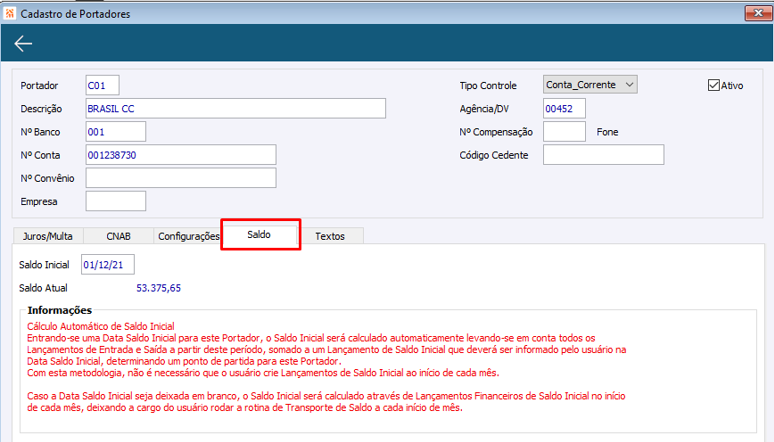
Task: Click the Nº Banco field
Action: tap(116, 131)
